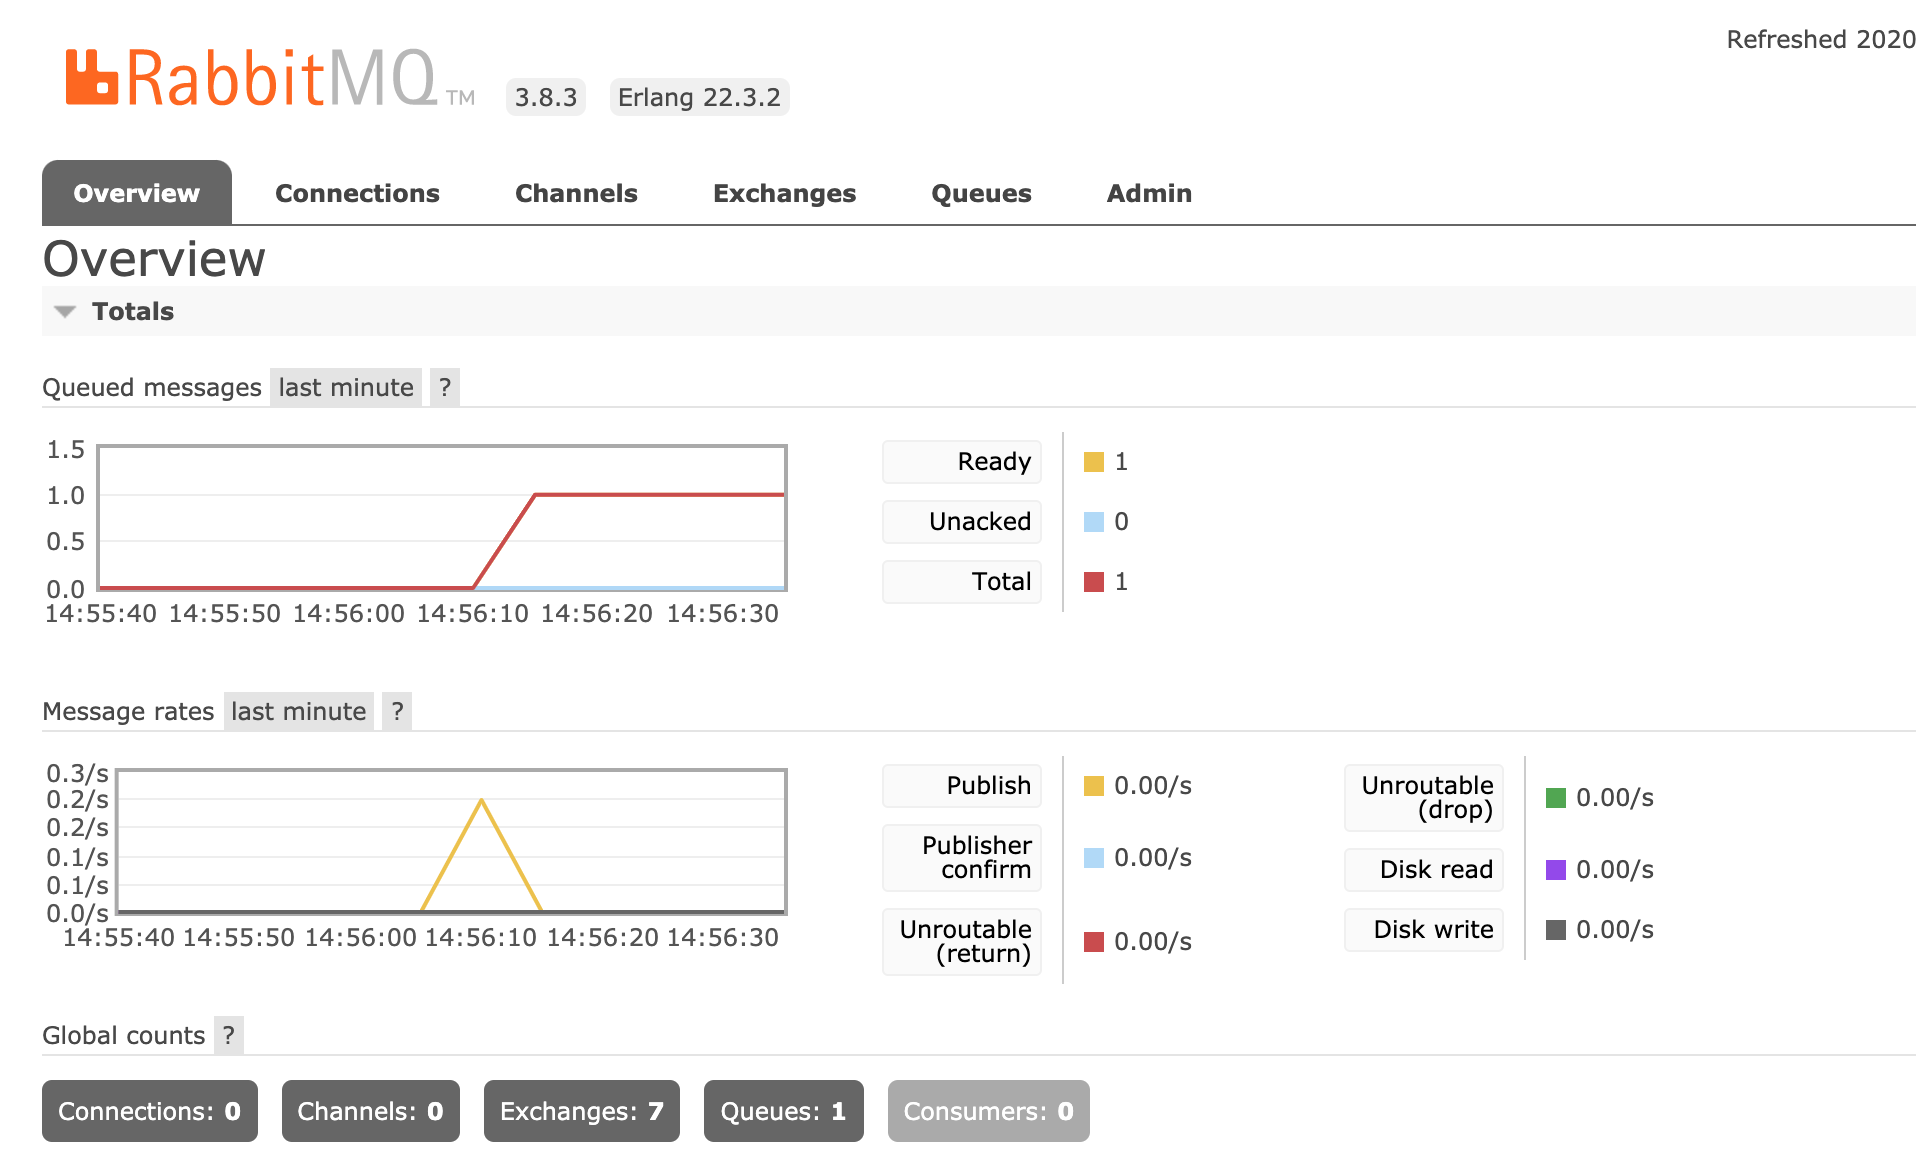
Task: Click the green Unroutable (drop) swatch
Action: (1556, 798)
